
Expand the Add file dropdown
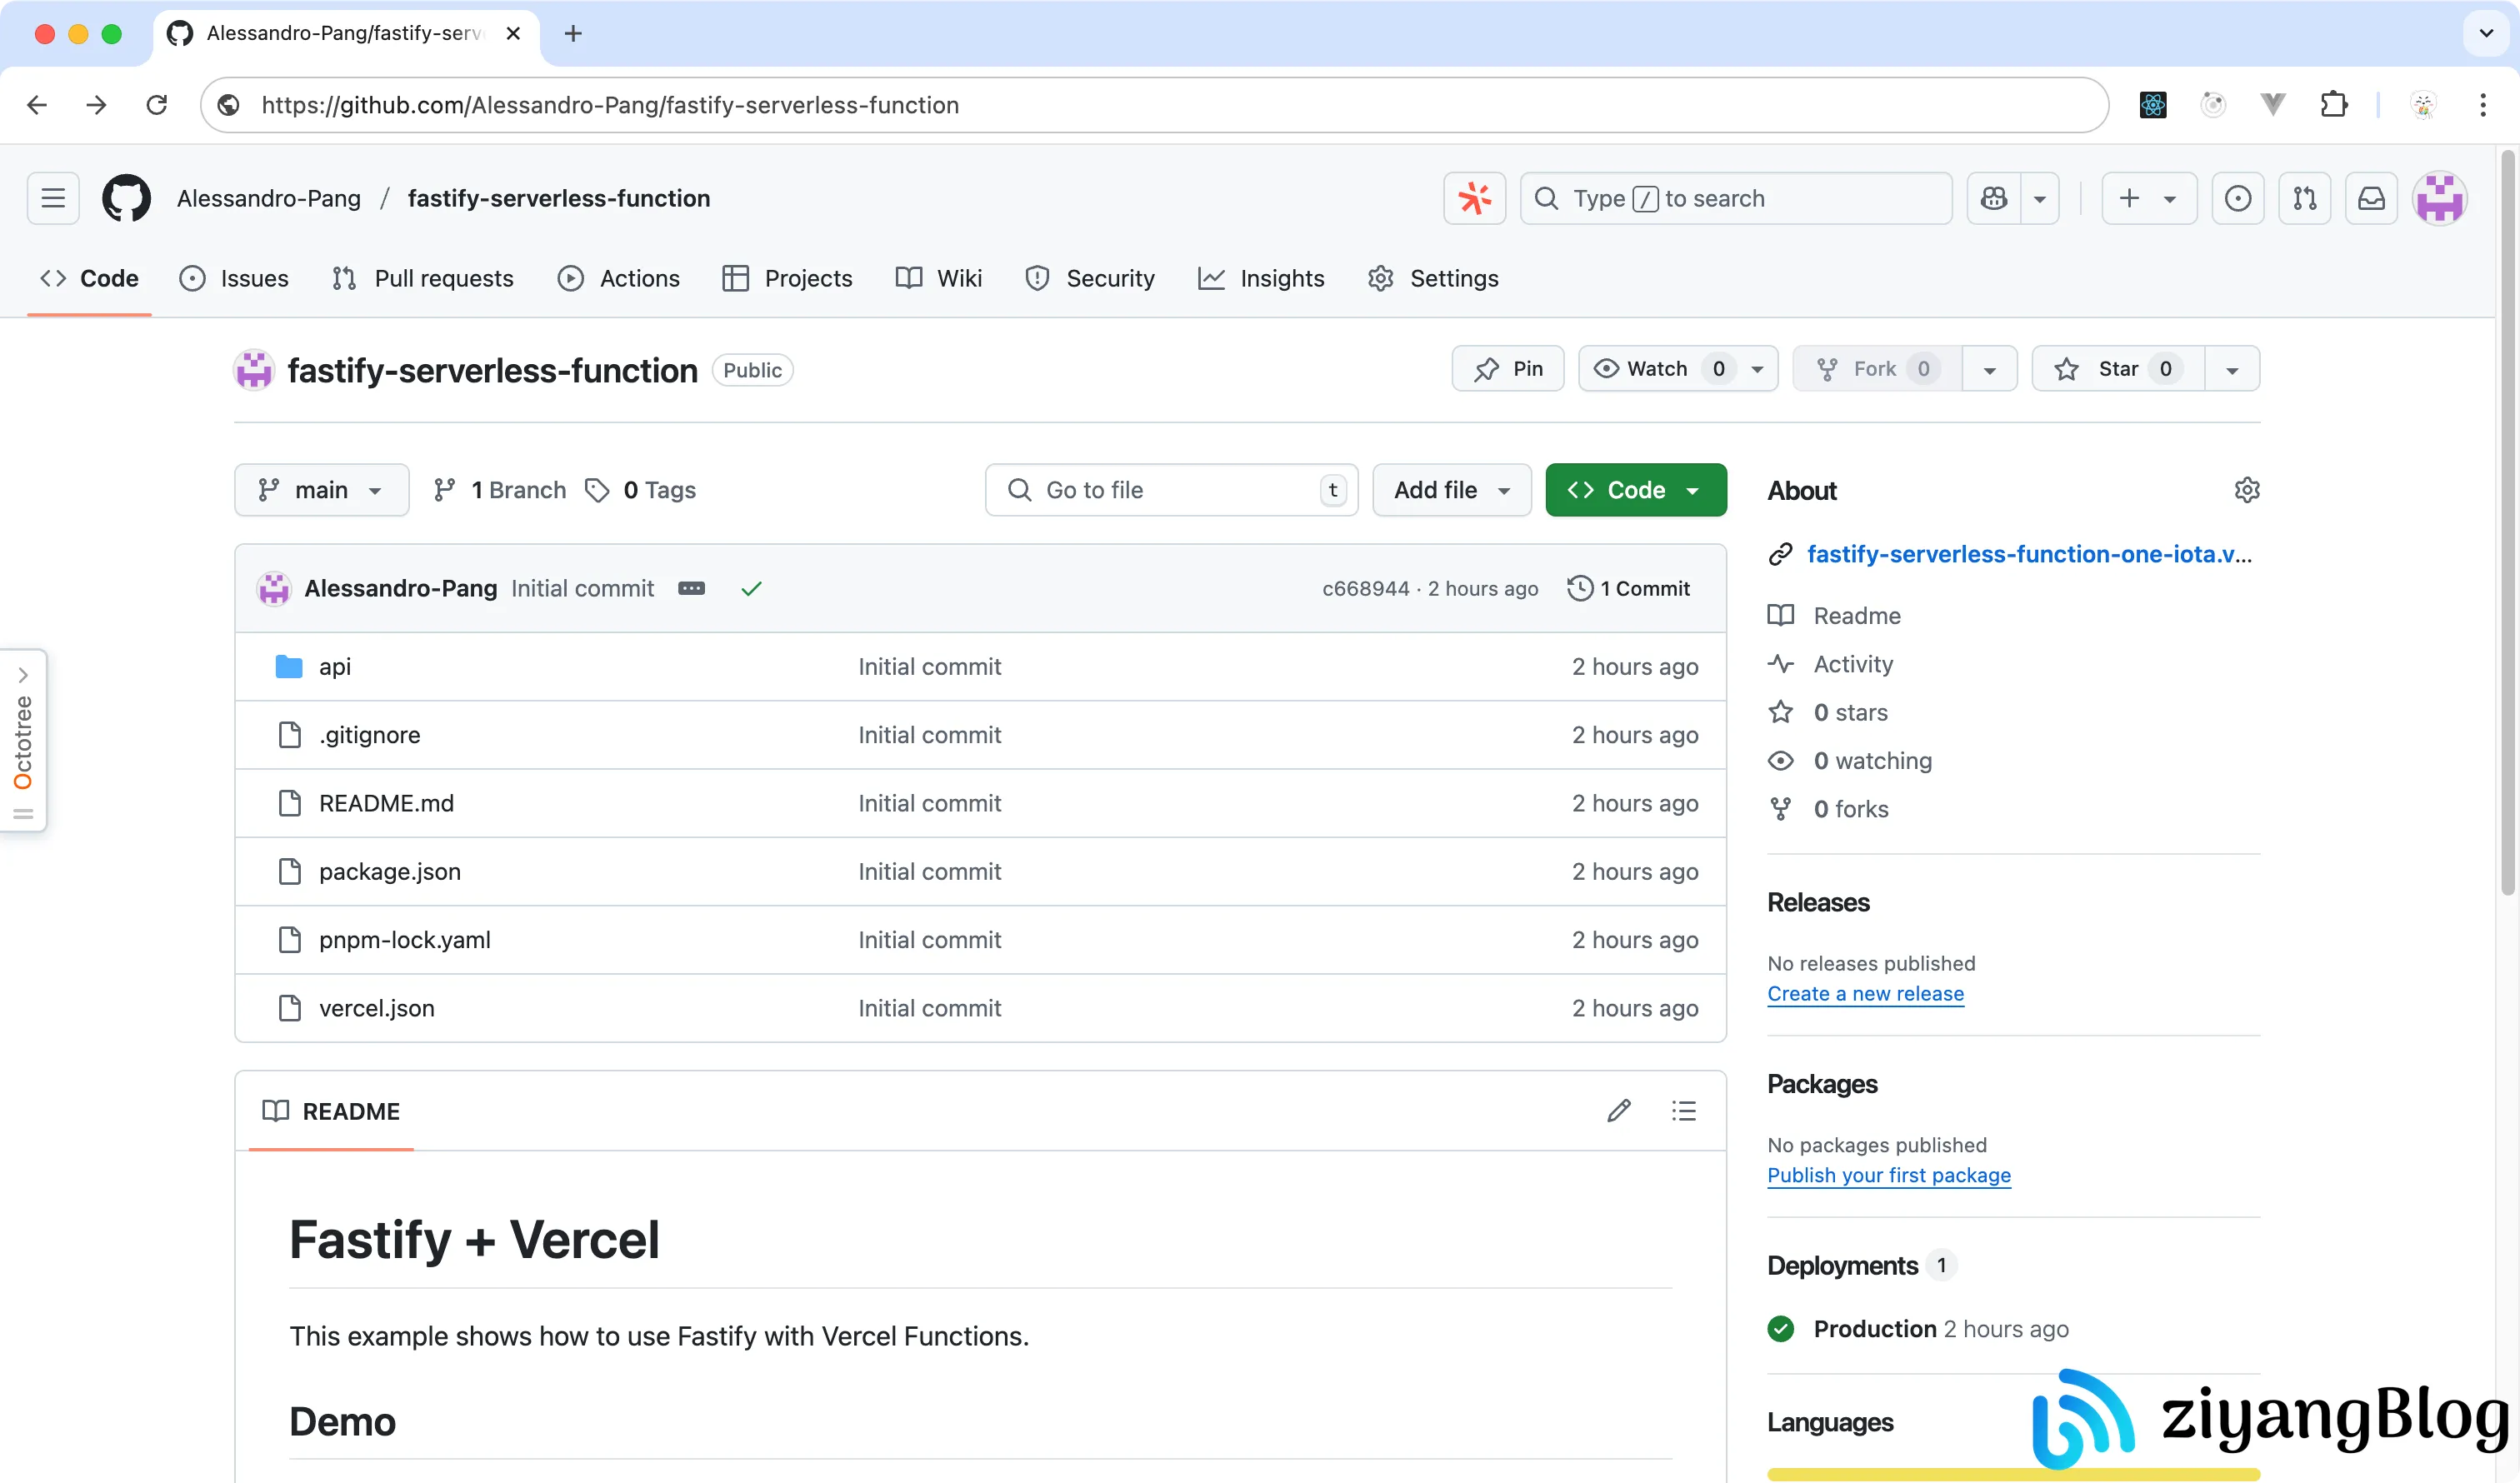(x=1452, y=490)
